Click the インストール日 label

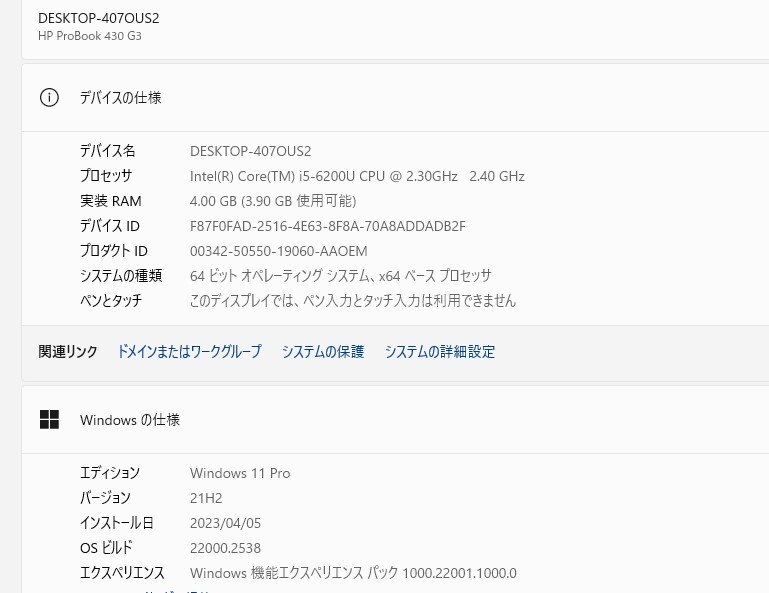[x=117, y=523]
